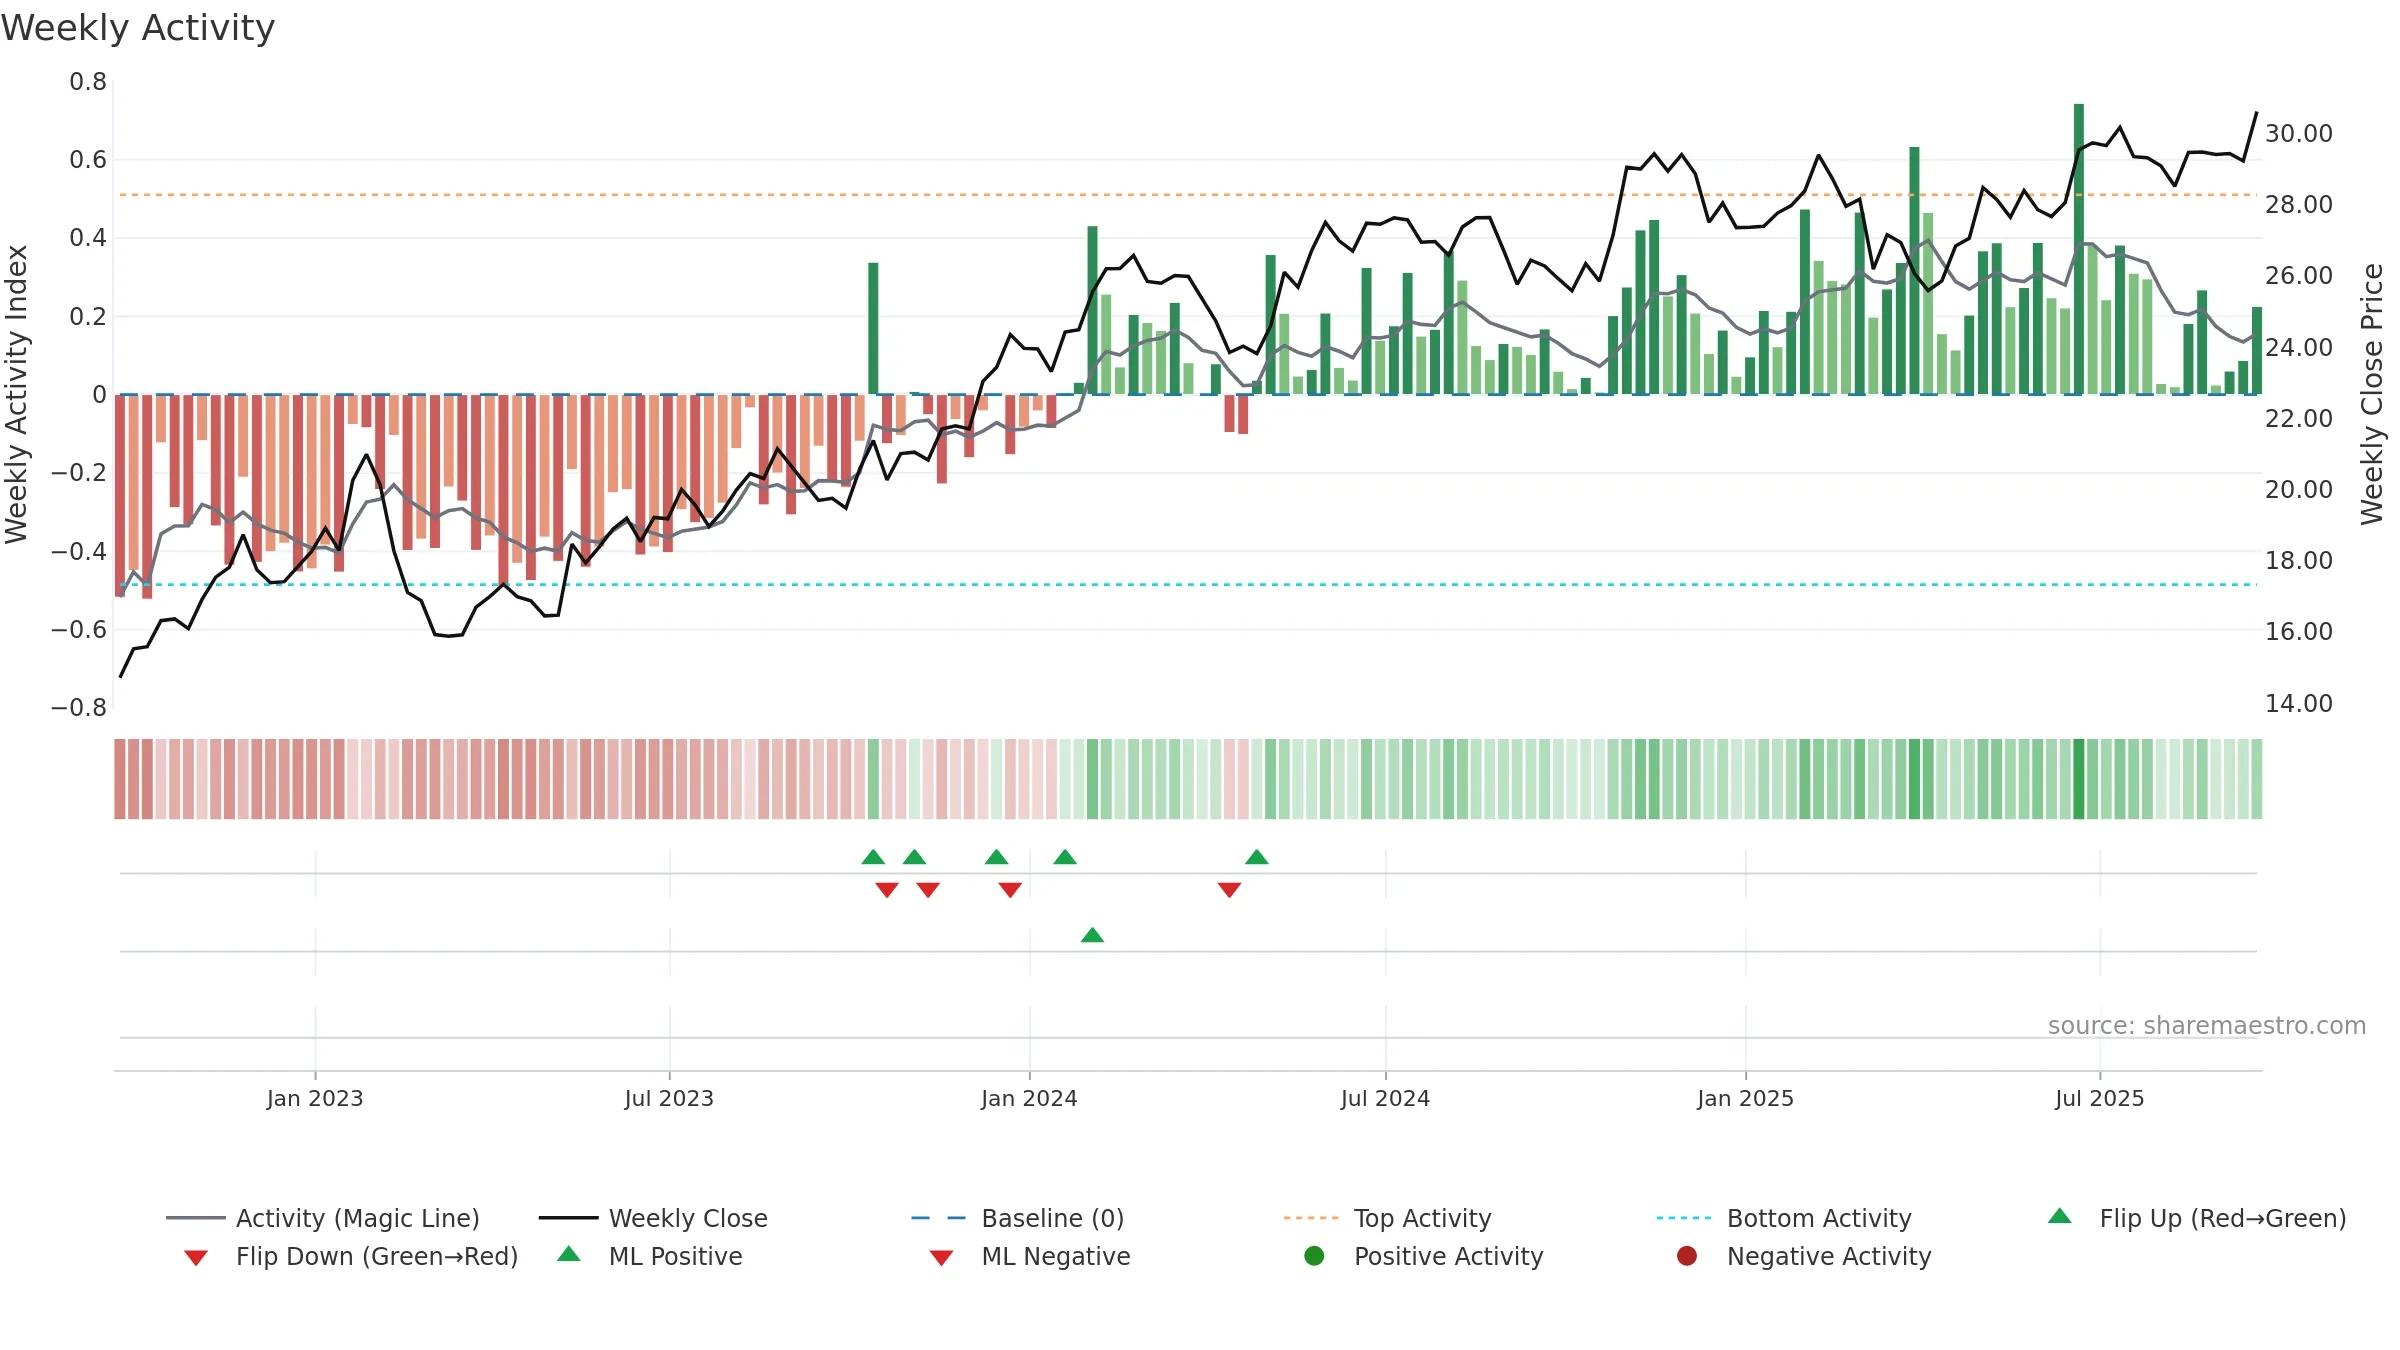Toggle the Flip Down (Green→Red) legend entry

tap(351, 1256)
